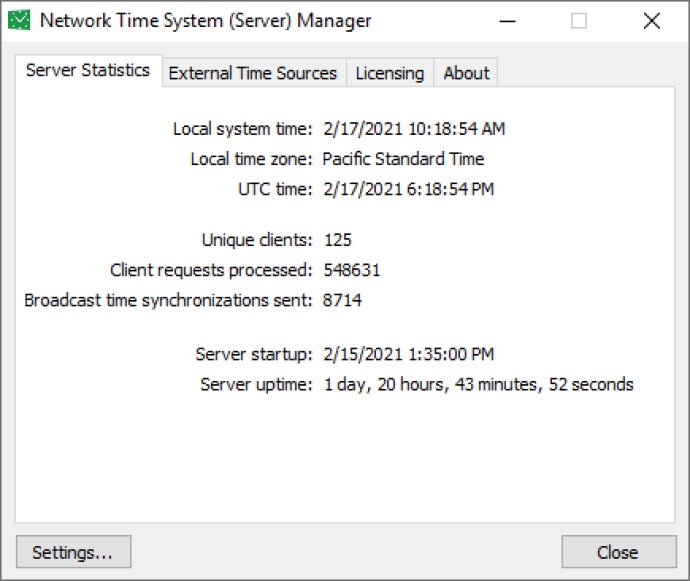Minimize the Manager window
690x581 pixels.
(507, 21)
